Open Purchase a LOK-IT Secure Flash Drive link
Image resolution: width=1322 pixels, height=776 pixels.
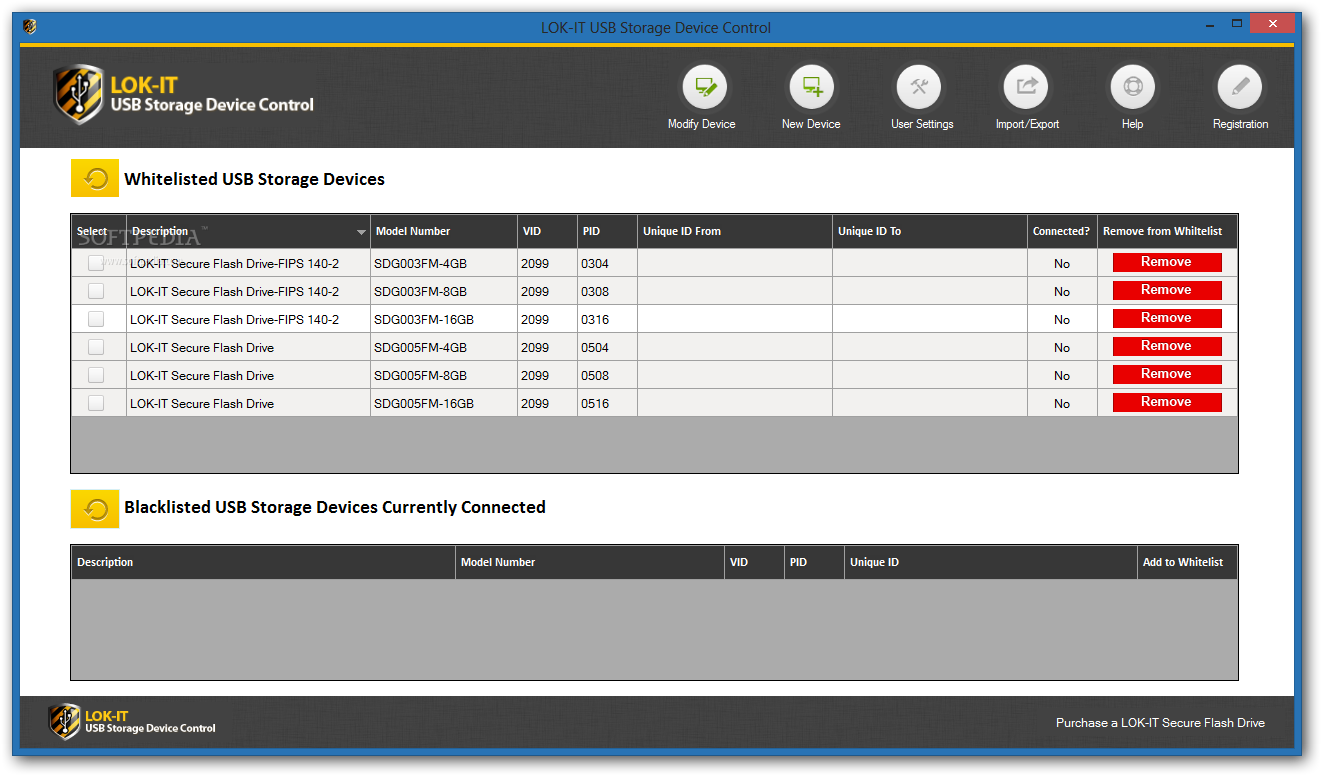(1160, 723)
